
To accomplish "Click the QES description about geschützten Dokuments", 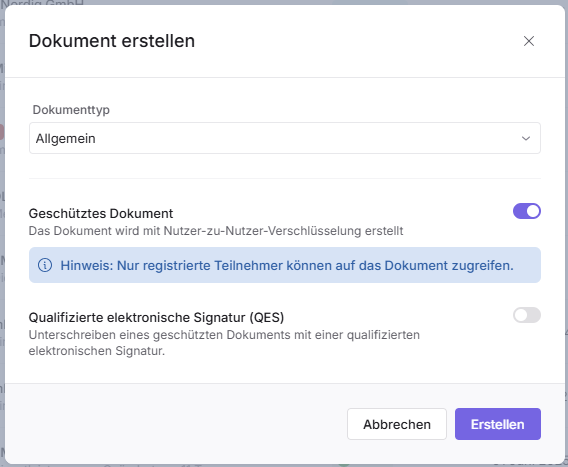I will click(224, 343).
